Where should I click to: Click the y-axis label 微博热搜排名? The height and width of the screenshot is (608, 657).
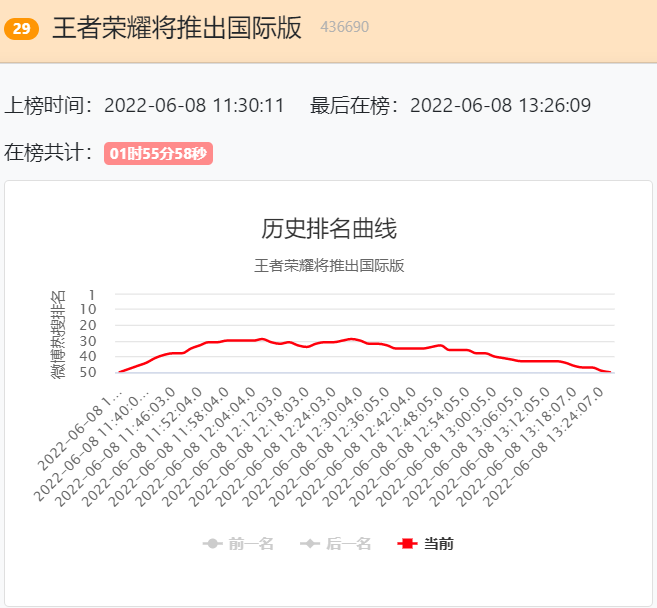click(x=58, y=334)
